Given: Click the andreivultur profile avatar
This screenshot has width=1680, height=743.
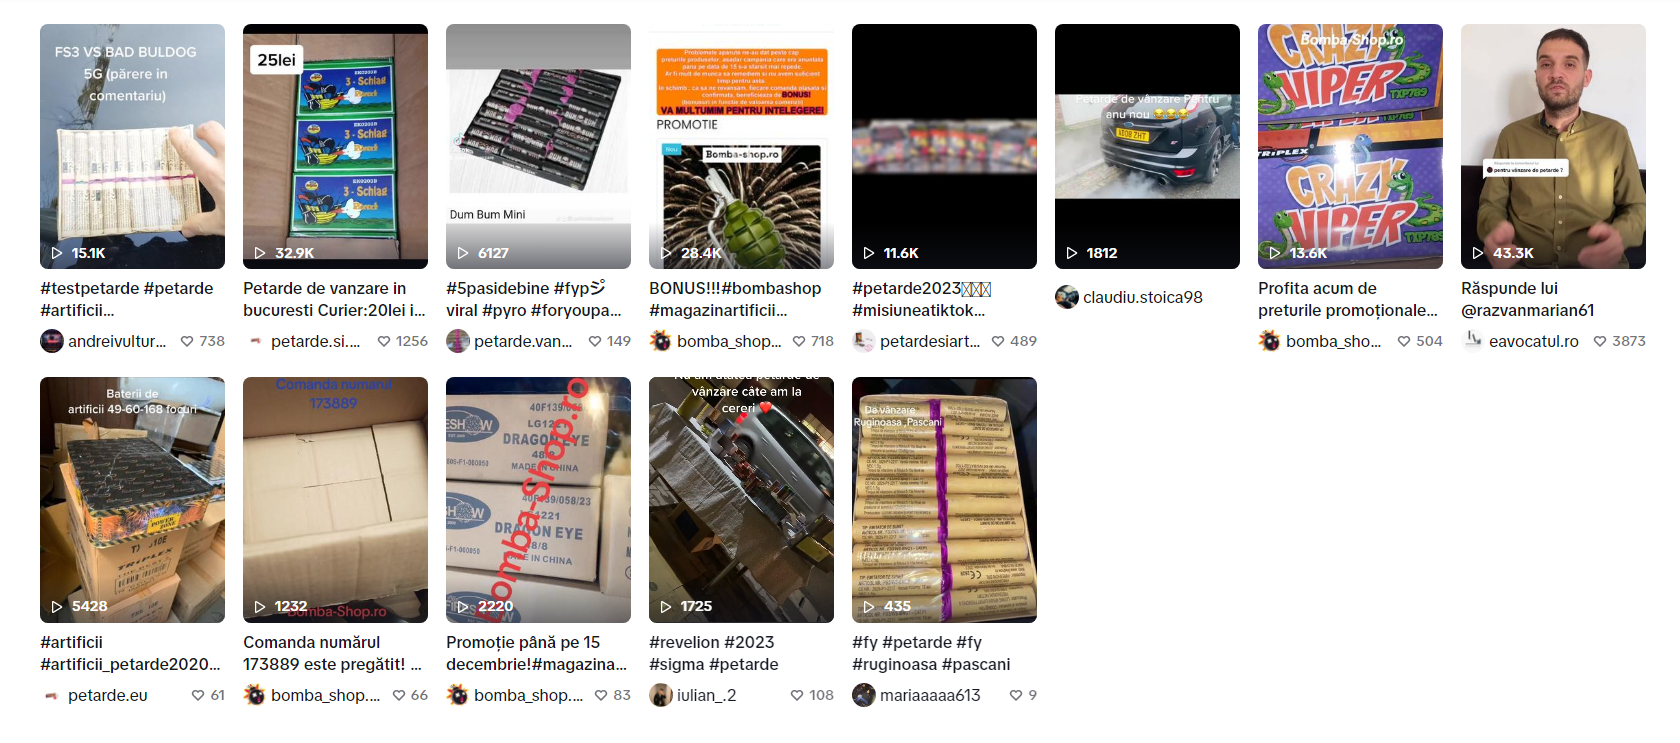Looking at the screenshot, I should [52, 341].
